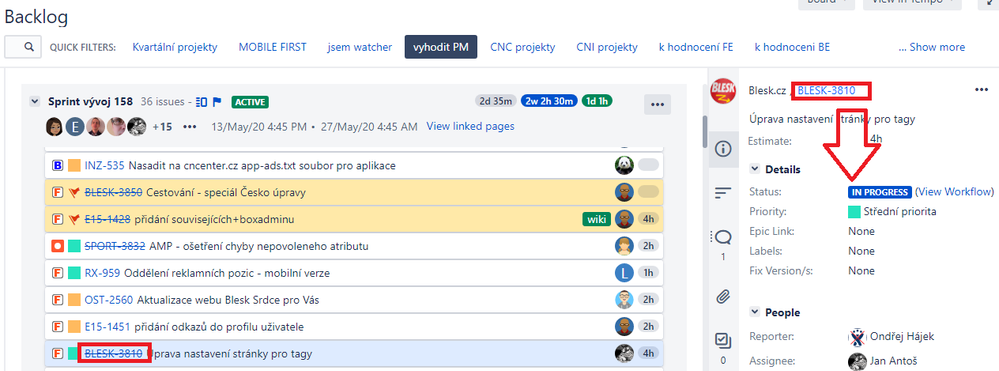999x371 pixels.
Task: Turn off the active vyhodit PM quick filter
Action: 441,47
